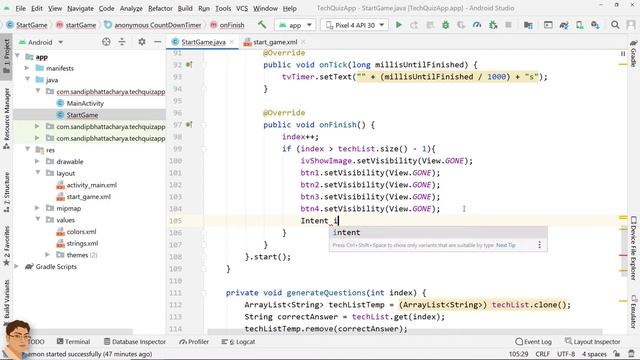Collapse the app module node
This screenshot has width=640, height=360.
click(x=18, y=56)
